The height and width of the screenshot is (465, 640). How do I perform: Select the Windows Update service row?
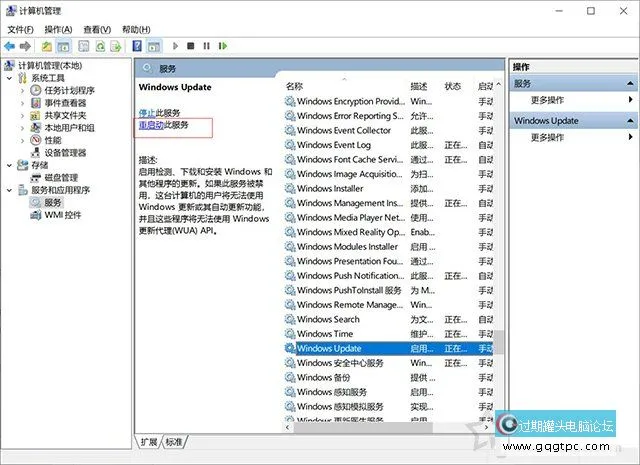pyautogui.click(x=389, y=348)
